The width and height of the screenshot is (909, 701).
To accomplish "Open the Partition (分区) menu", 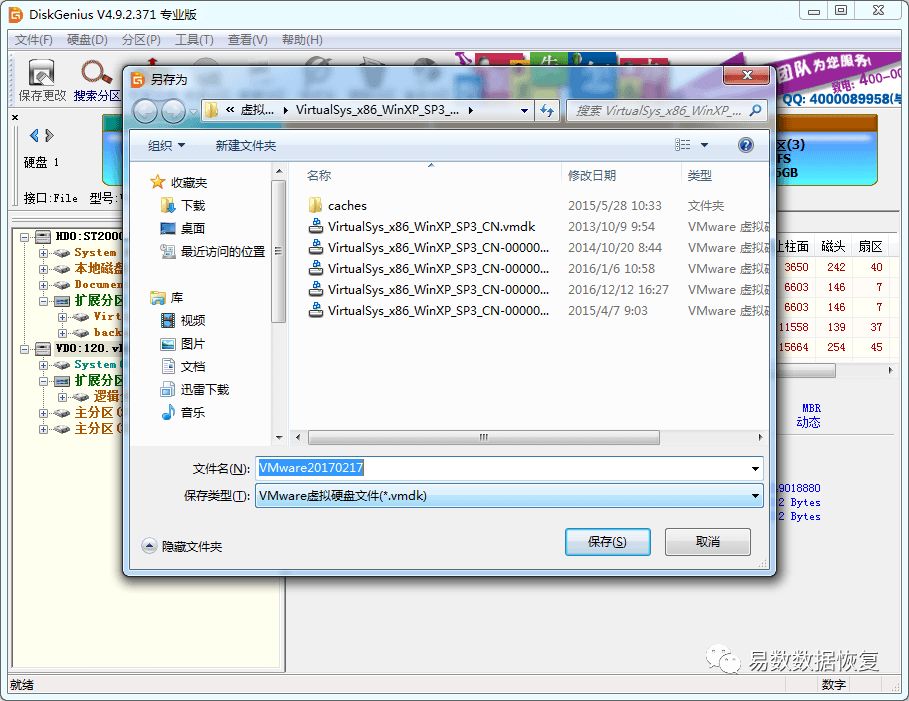I will pos(141,40).
